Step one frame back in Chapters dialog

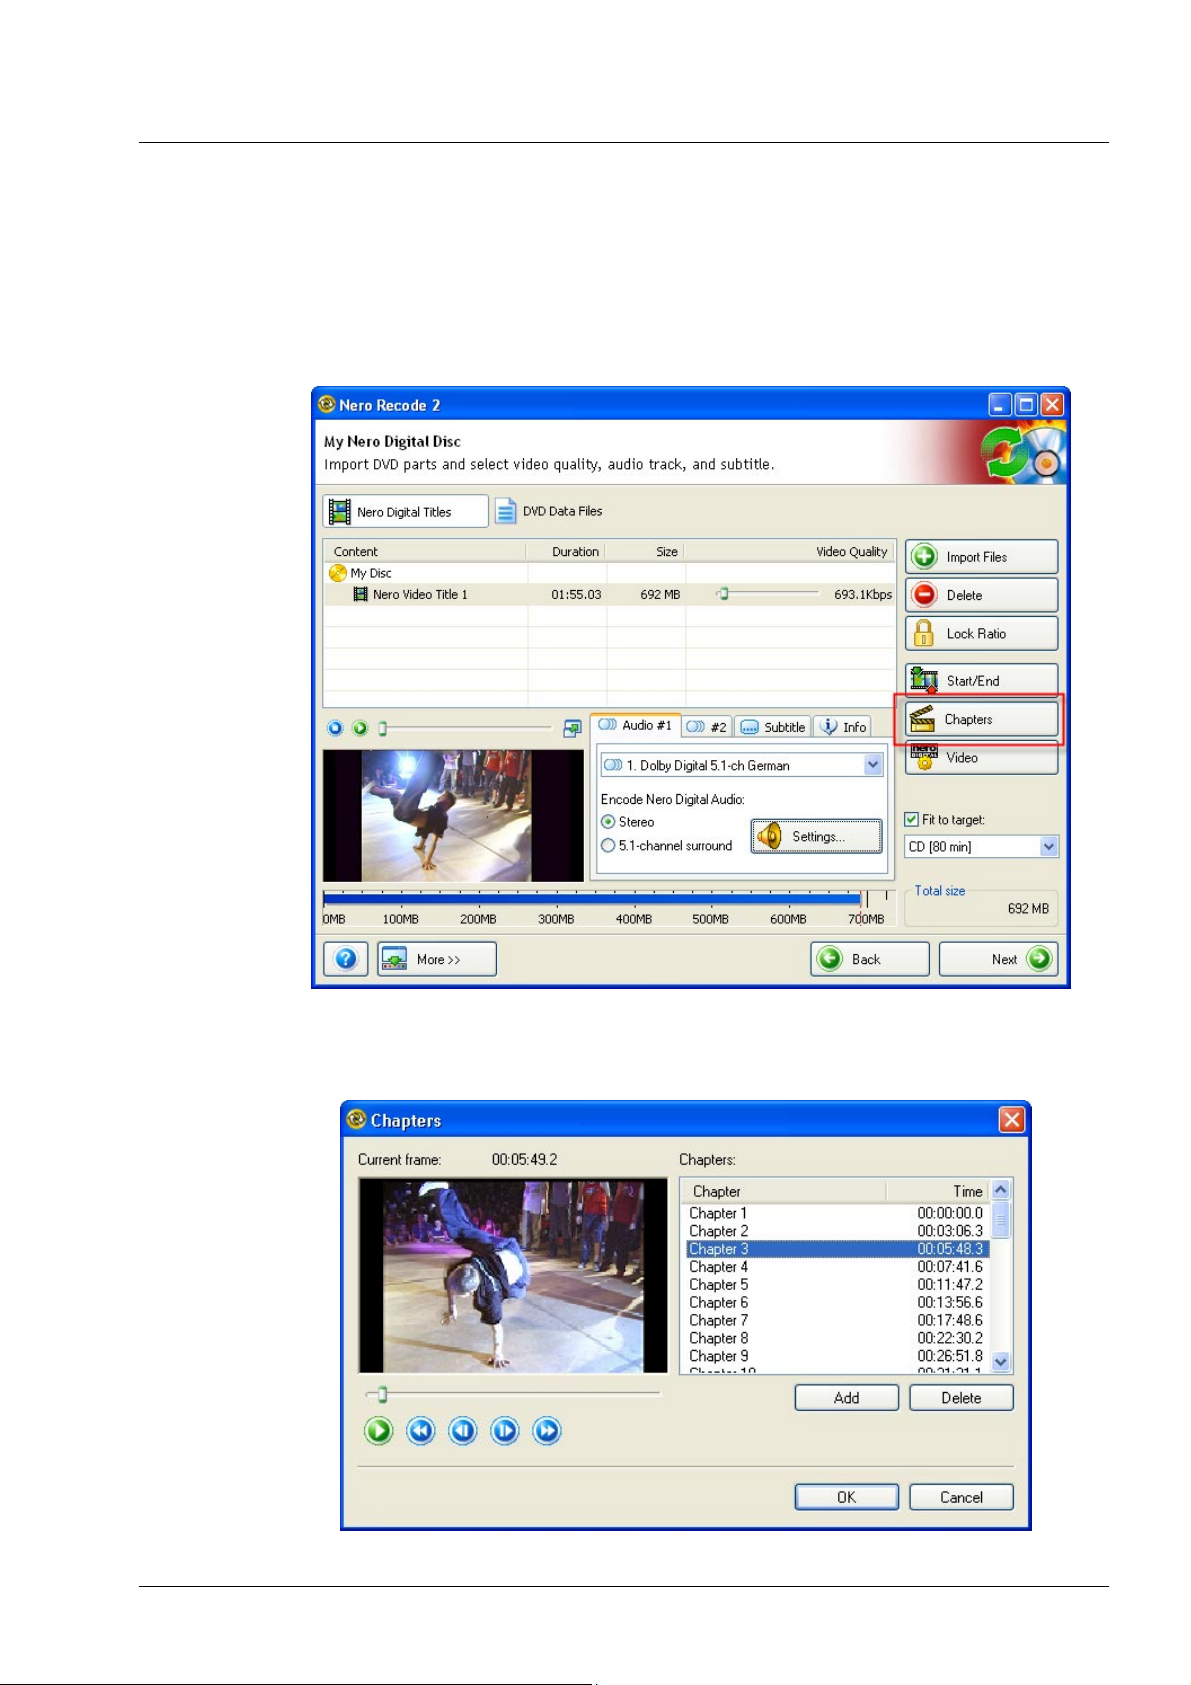463,1431
